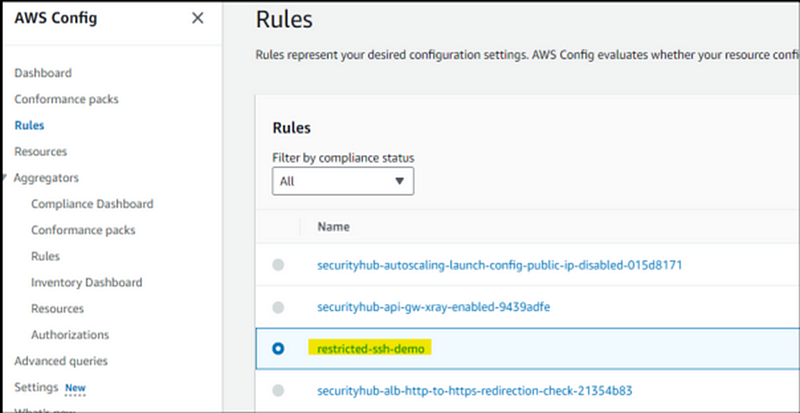Image resolution: width=800 pixels, height=413 pixels.
Task: Open securityhub-autoscaling-launch-config-public-ip-disabled-015d8171 rule
Action: point(499,265)
